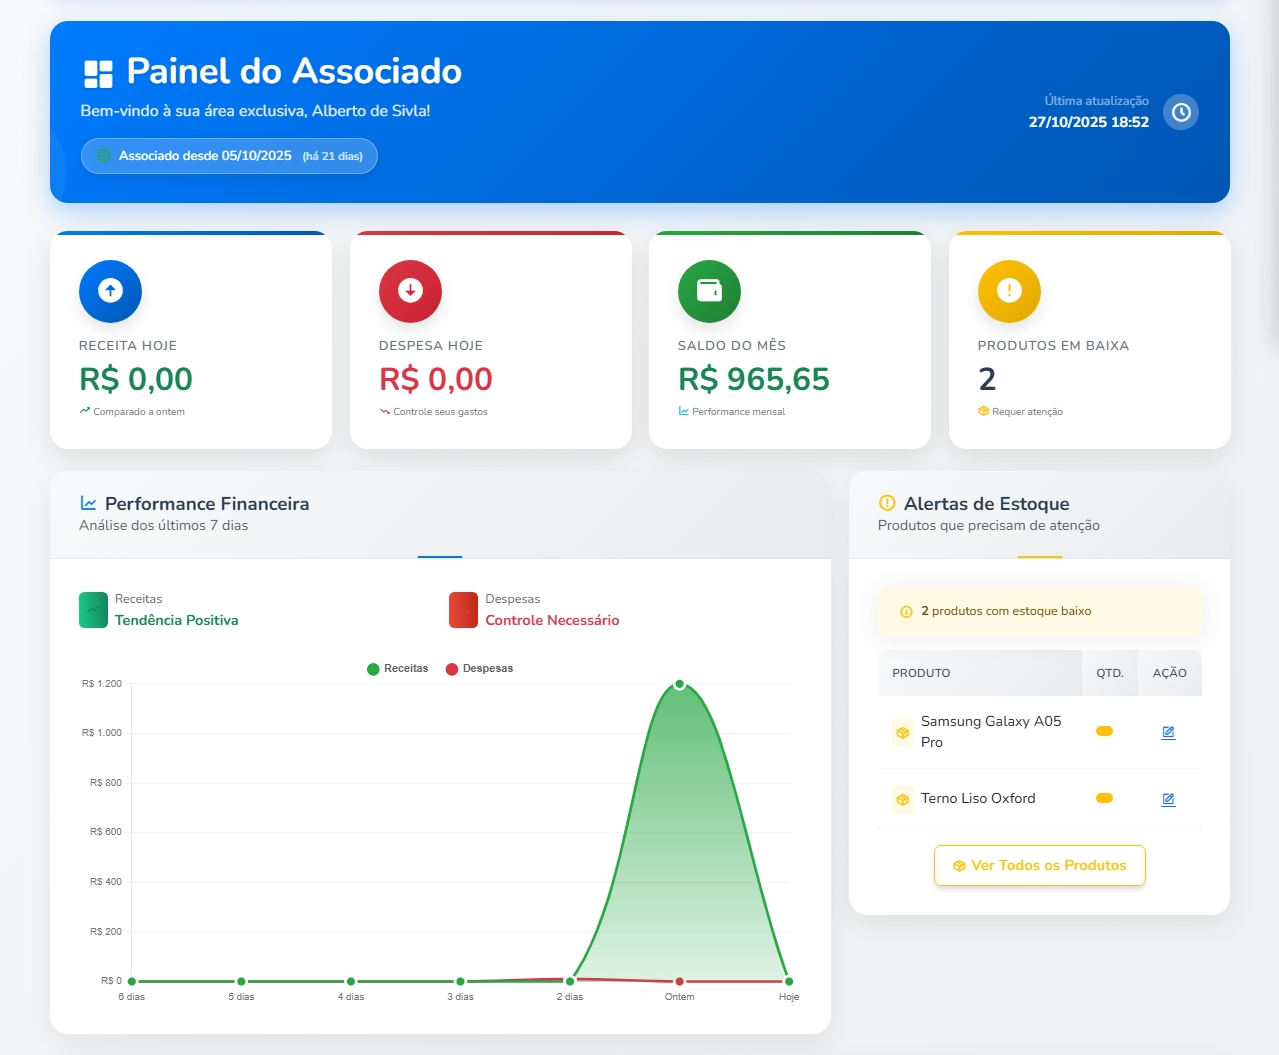Click the green wallet icon for Saldo do Mês
Image resolution: width=1279 pixels, height=1055 pixels.
point(709,291)
